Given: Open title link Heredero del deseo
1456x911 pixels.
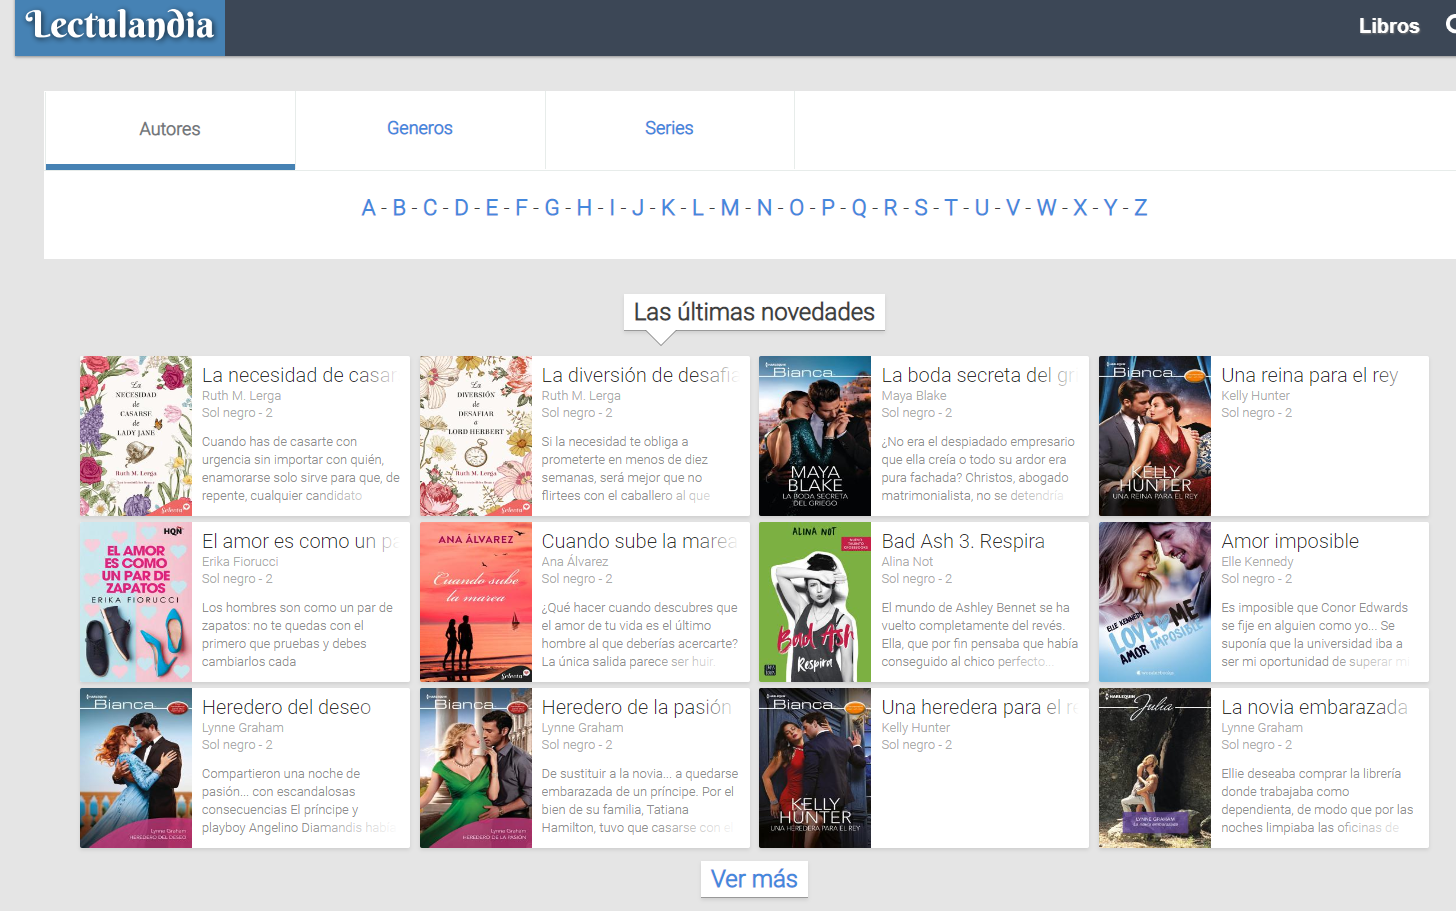Looking at the screenshot, I should pos(286,707).
